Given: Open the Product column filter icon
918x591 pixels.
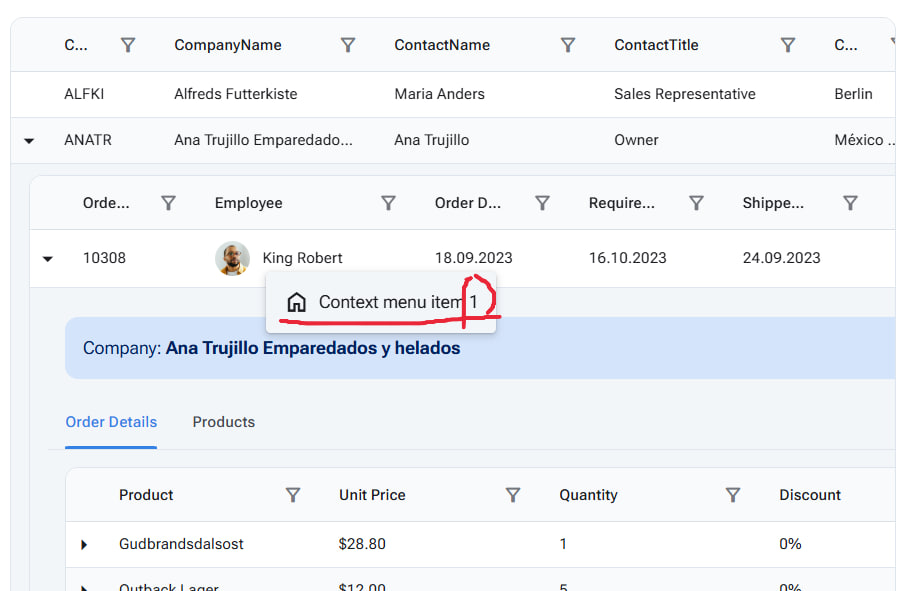Looking at the screenshot, I should [293, 495].
